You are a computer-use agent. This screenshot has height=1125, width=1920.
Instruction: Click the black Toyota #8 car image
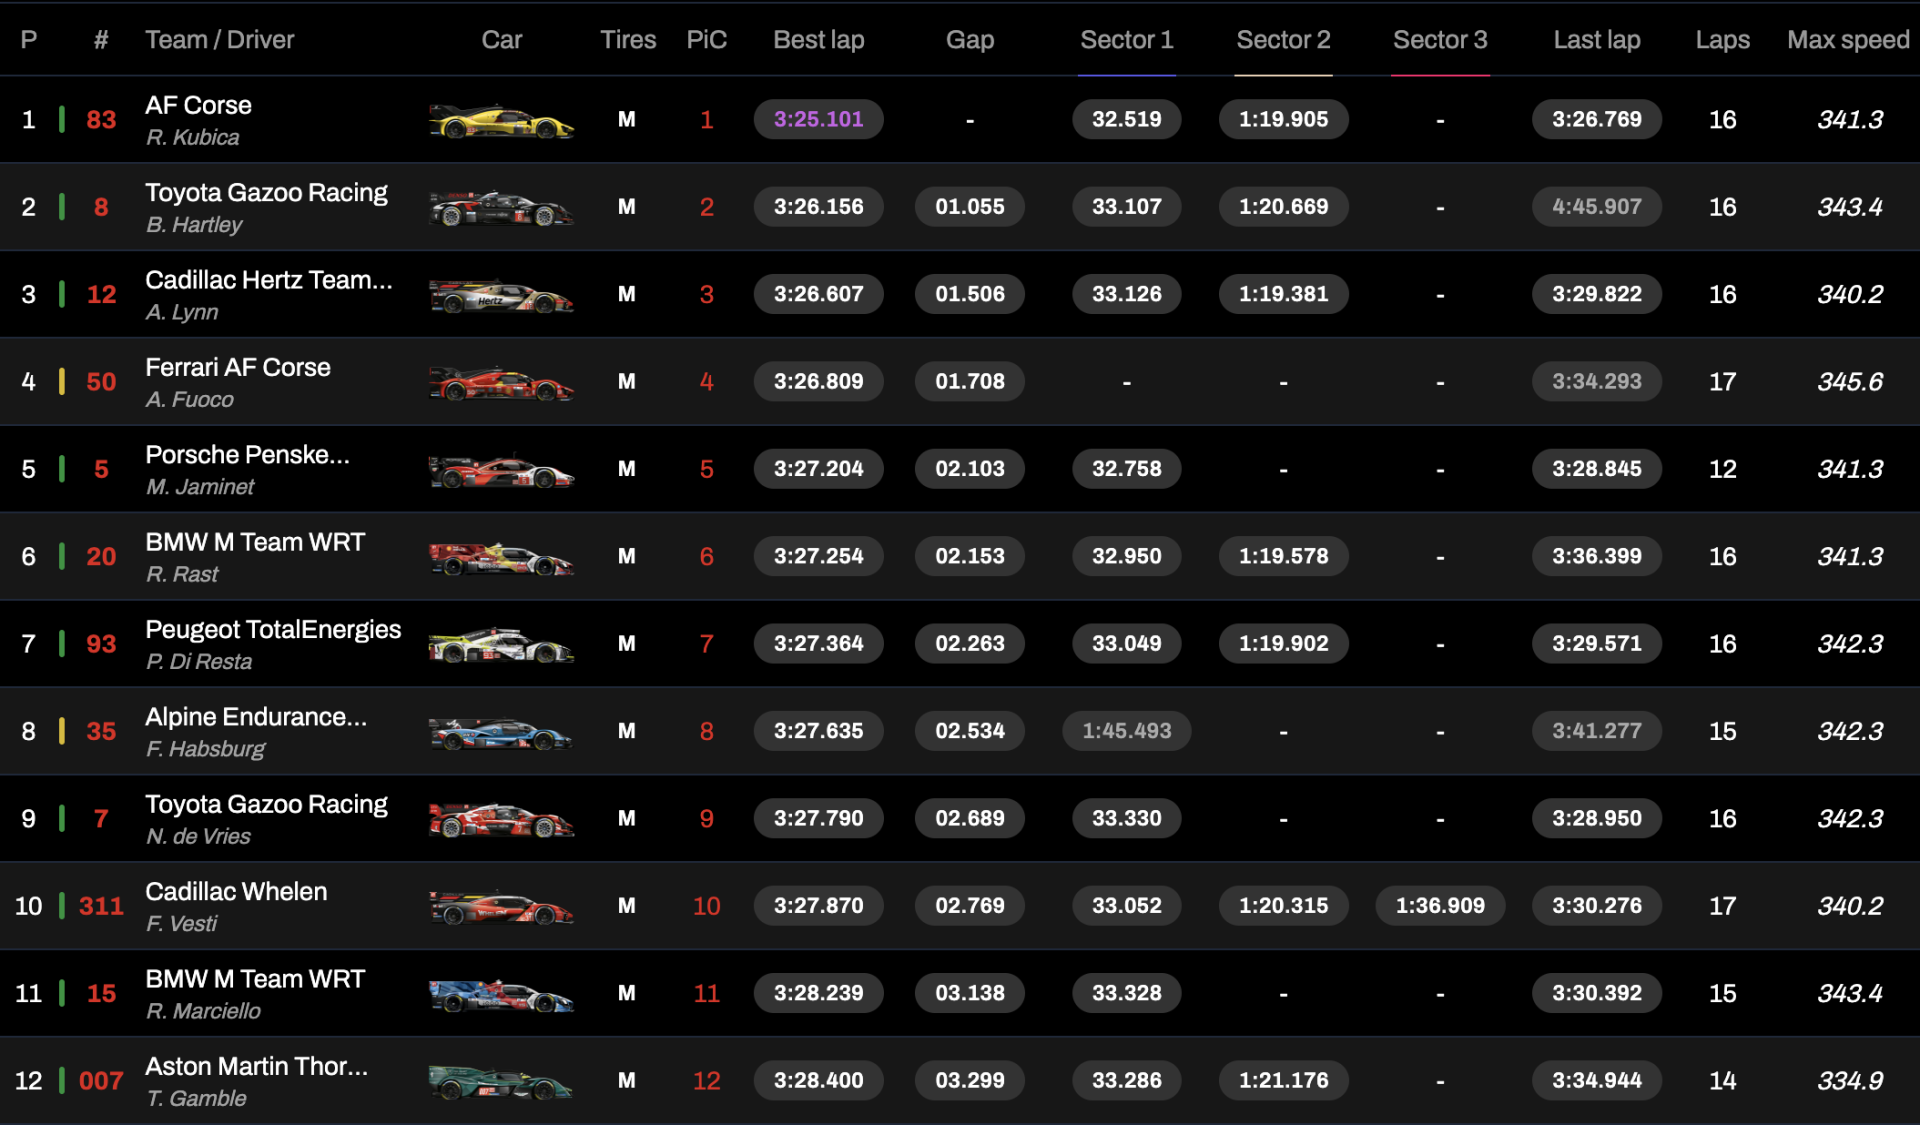[x=501, y=208]
